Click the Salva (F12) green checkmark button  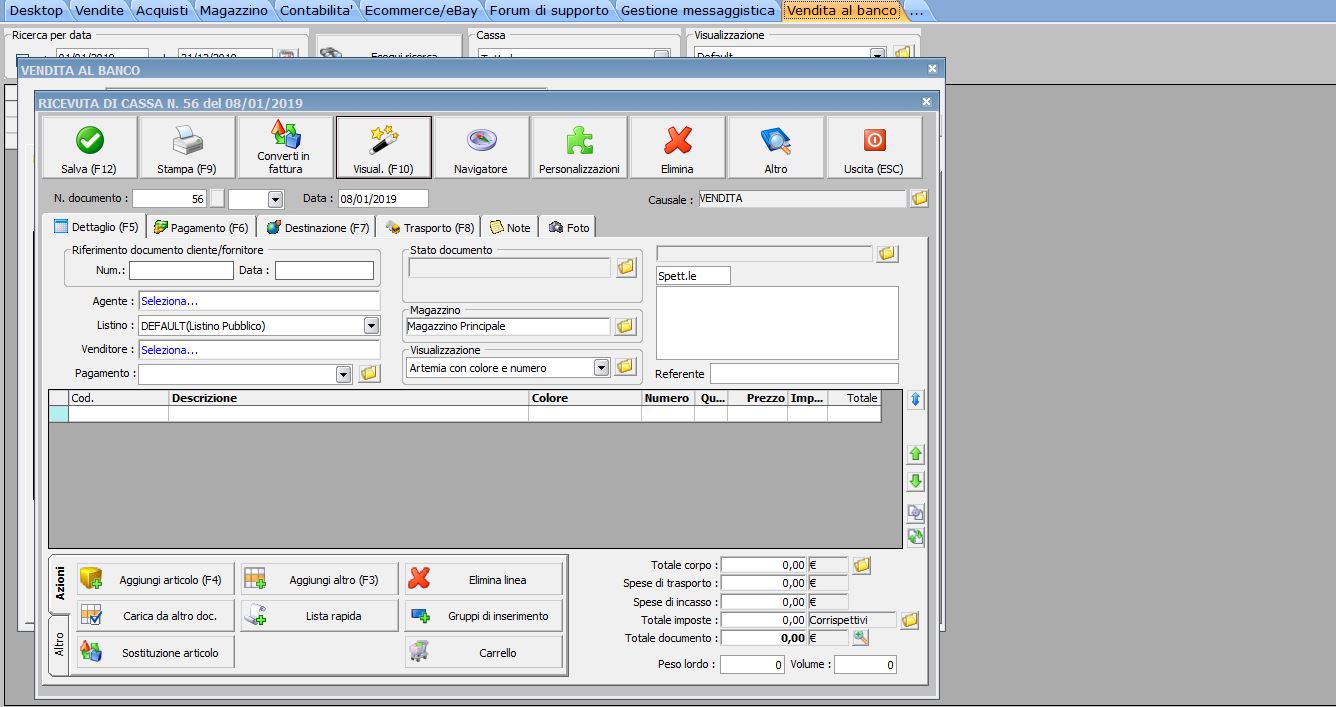(89, 147)
